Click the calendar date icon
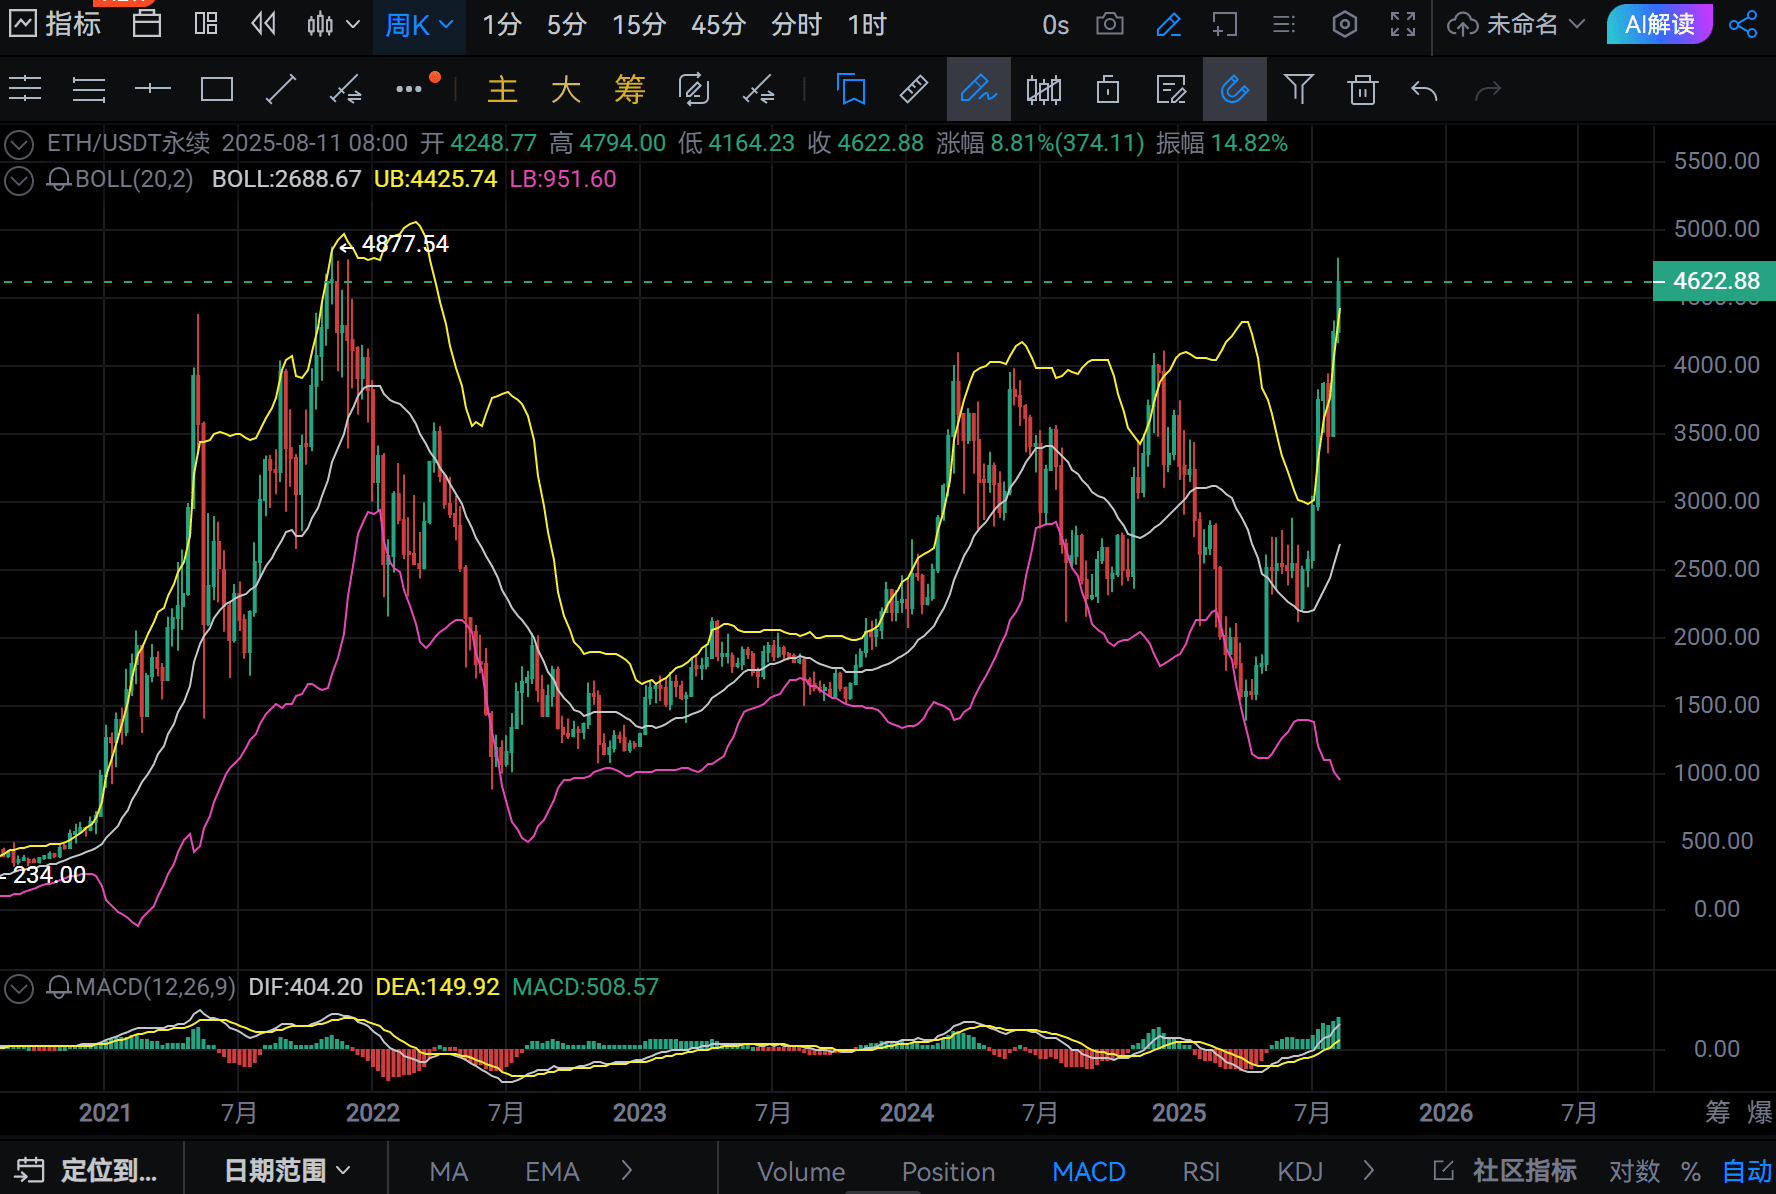Image resolution: width=1776 pixels, height=1194 pixels. click(147, 24)
